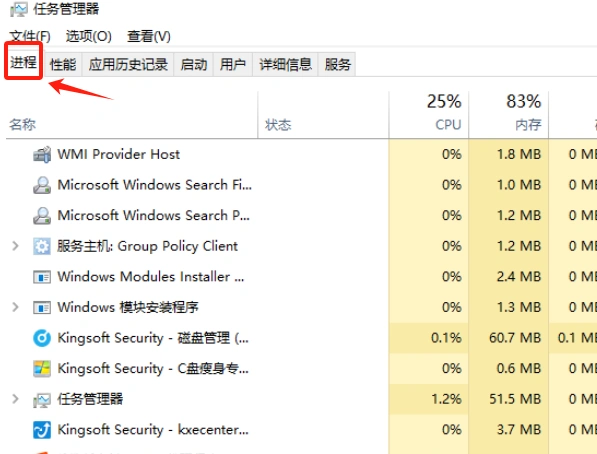Viewport: 597px width, 454px height.
Task: Click the WMI Provider Host process icon
Action: point(42,155)
